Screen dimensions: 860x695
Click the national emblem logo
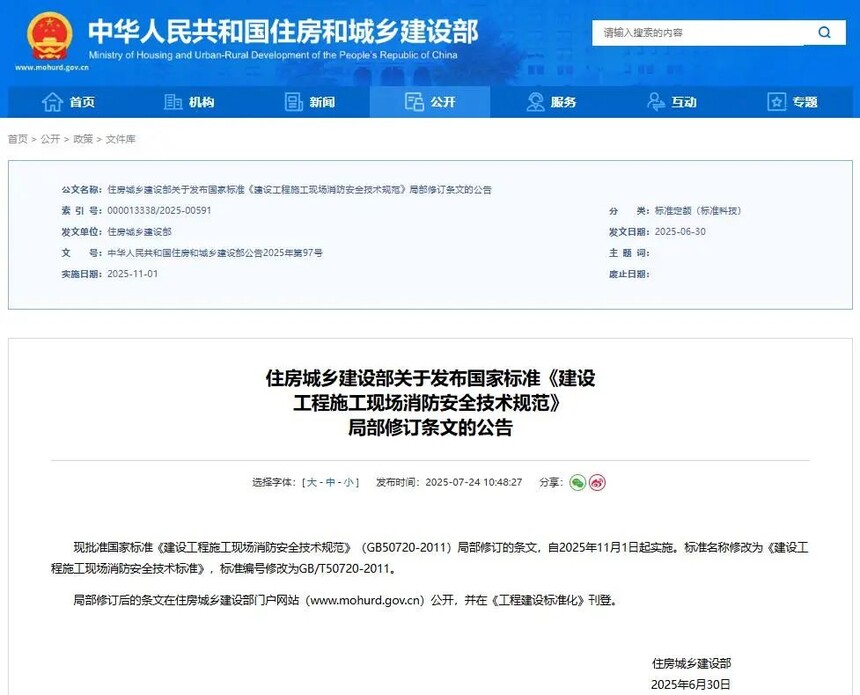49,36
